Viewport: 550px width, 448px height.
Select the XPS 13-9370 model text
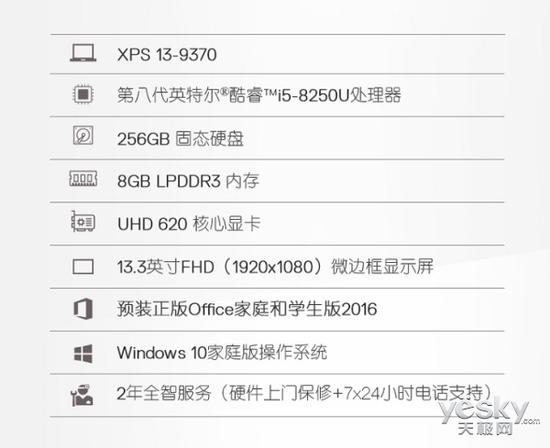tap(167, 55)
